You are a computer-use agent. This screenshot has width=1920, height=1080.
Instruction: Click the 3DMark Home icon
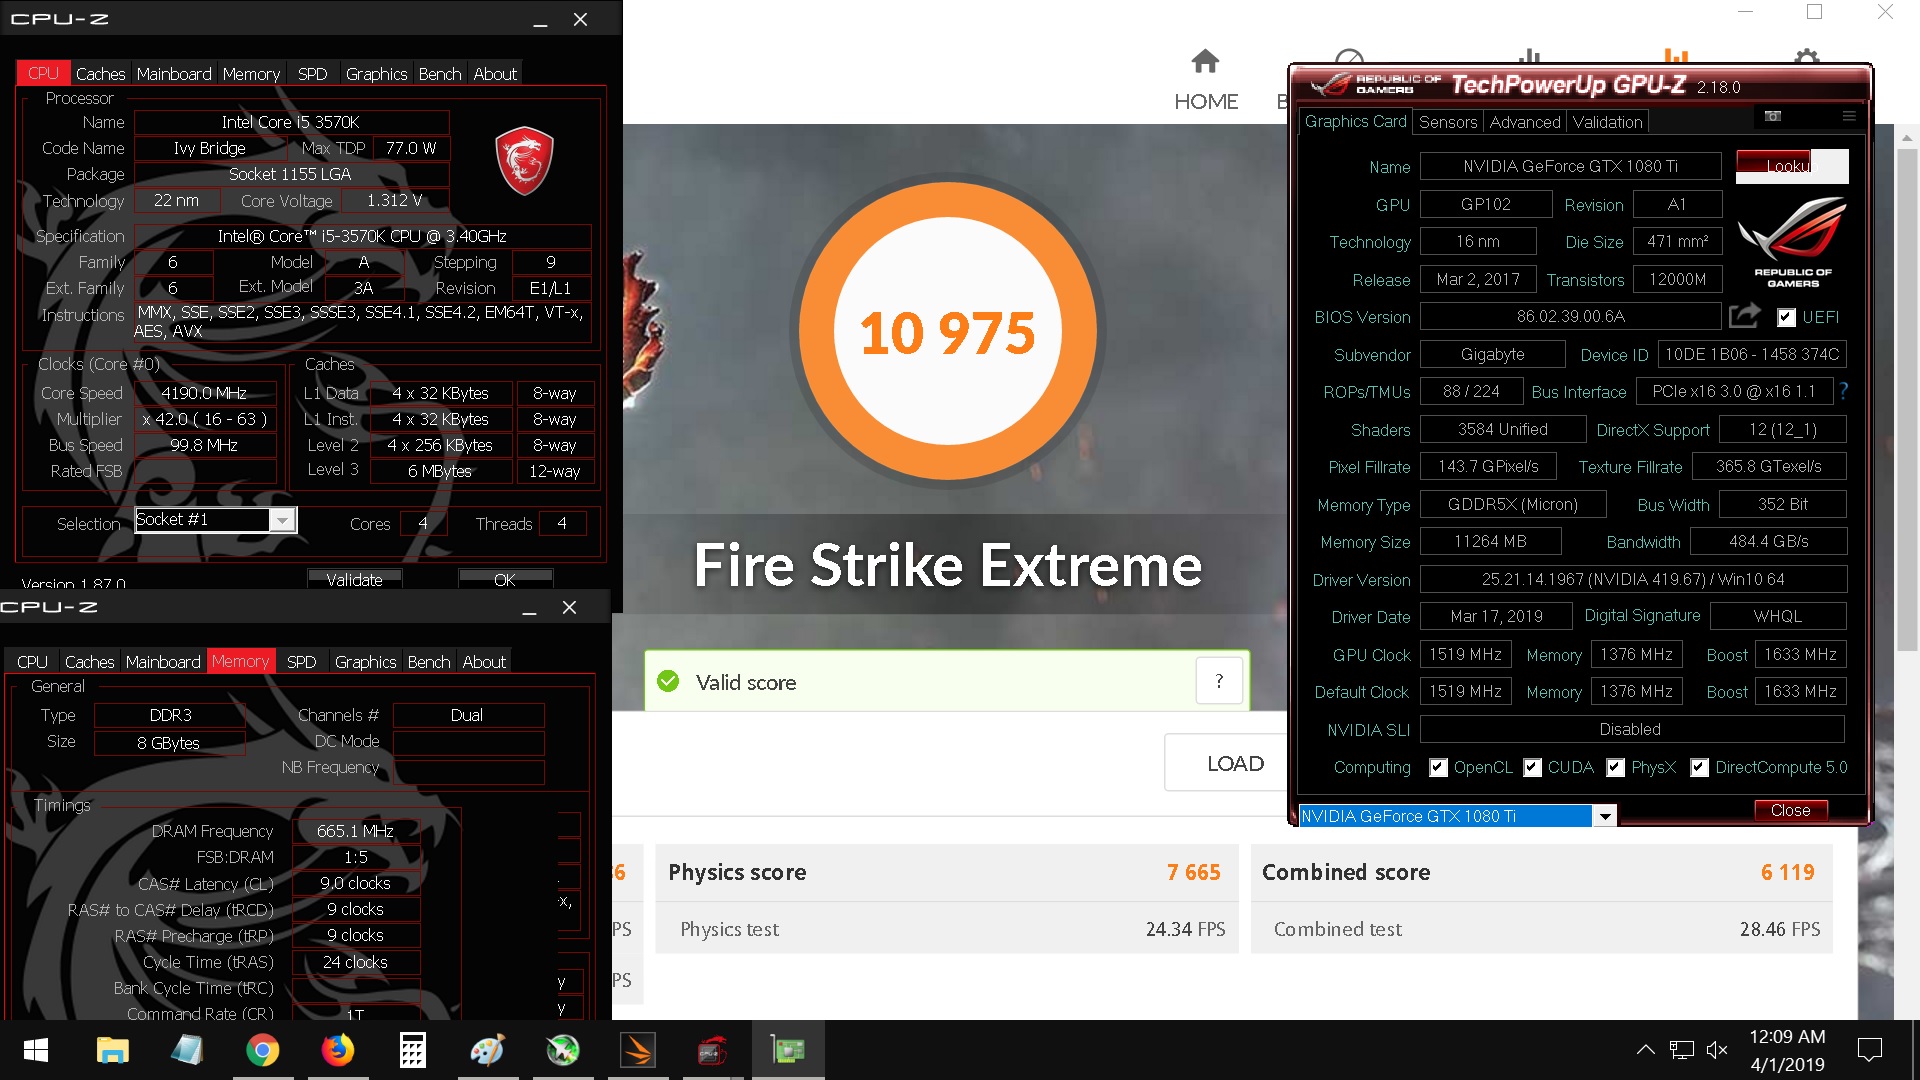[1205, 63]
